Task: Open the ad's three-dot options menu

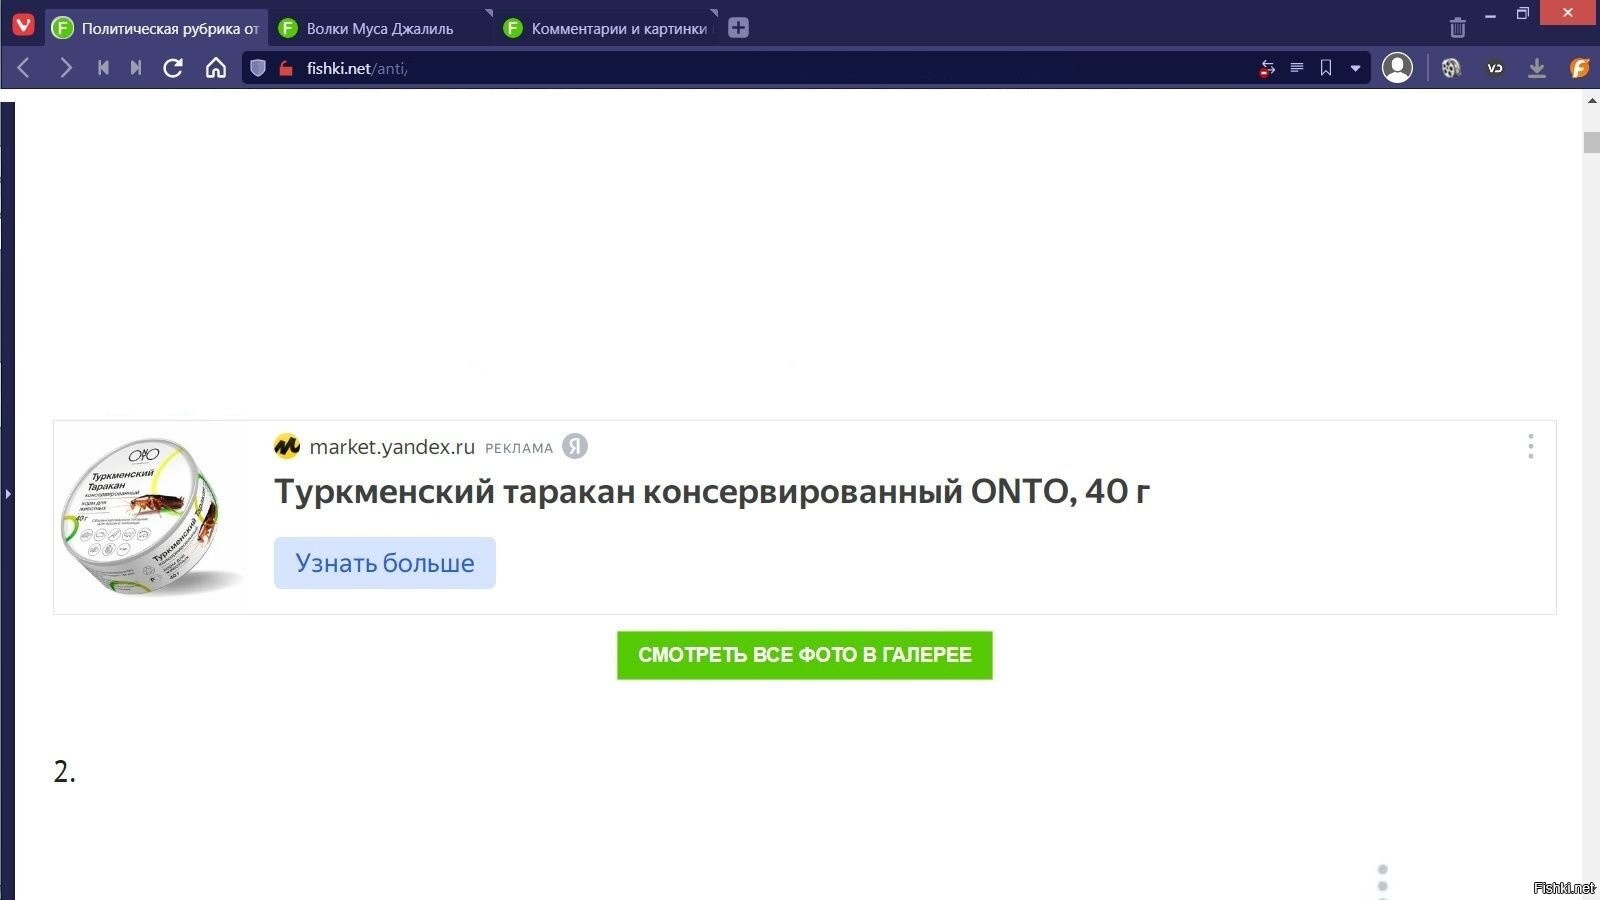Action: (x=1530, y=446)
